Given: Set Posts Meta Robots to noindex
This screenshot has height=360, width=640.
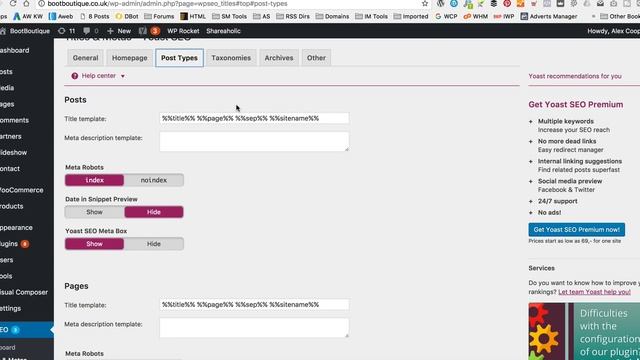Looking at the screenshot, I should tap(154, 180).
